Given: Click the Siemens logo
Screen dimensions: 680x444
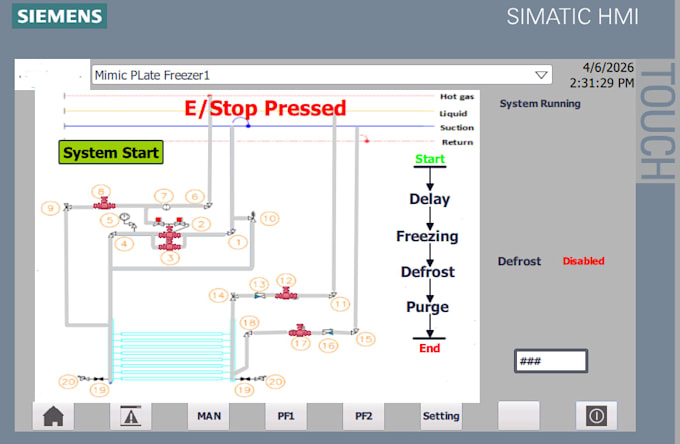Looking at the screenshot, I should 59,16.
